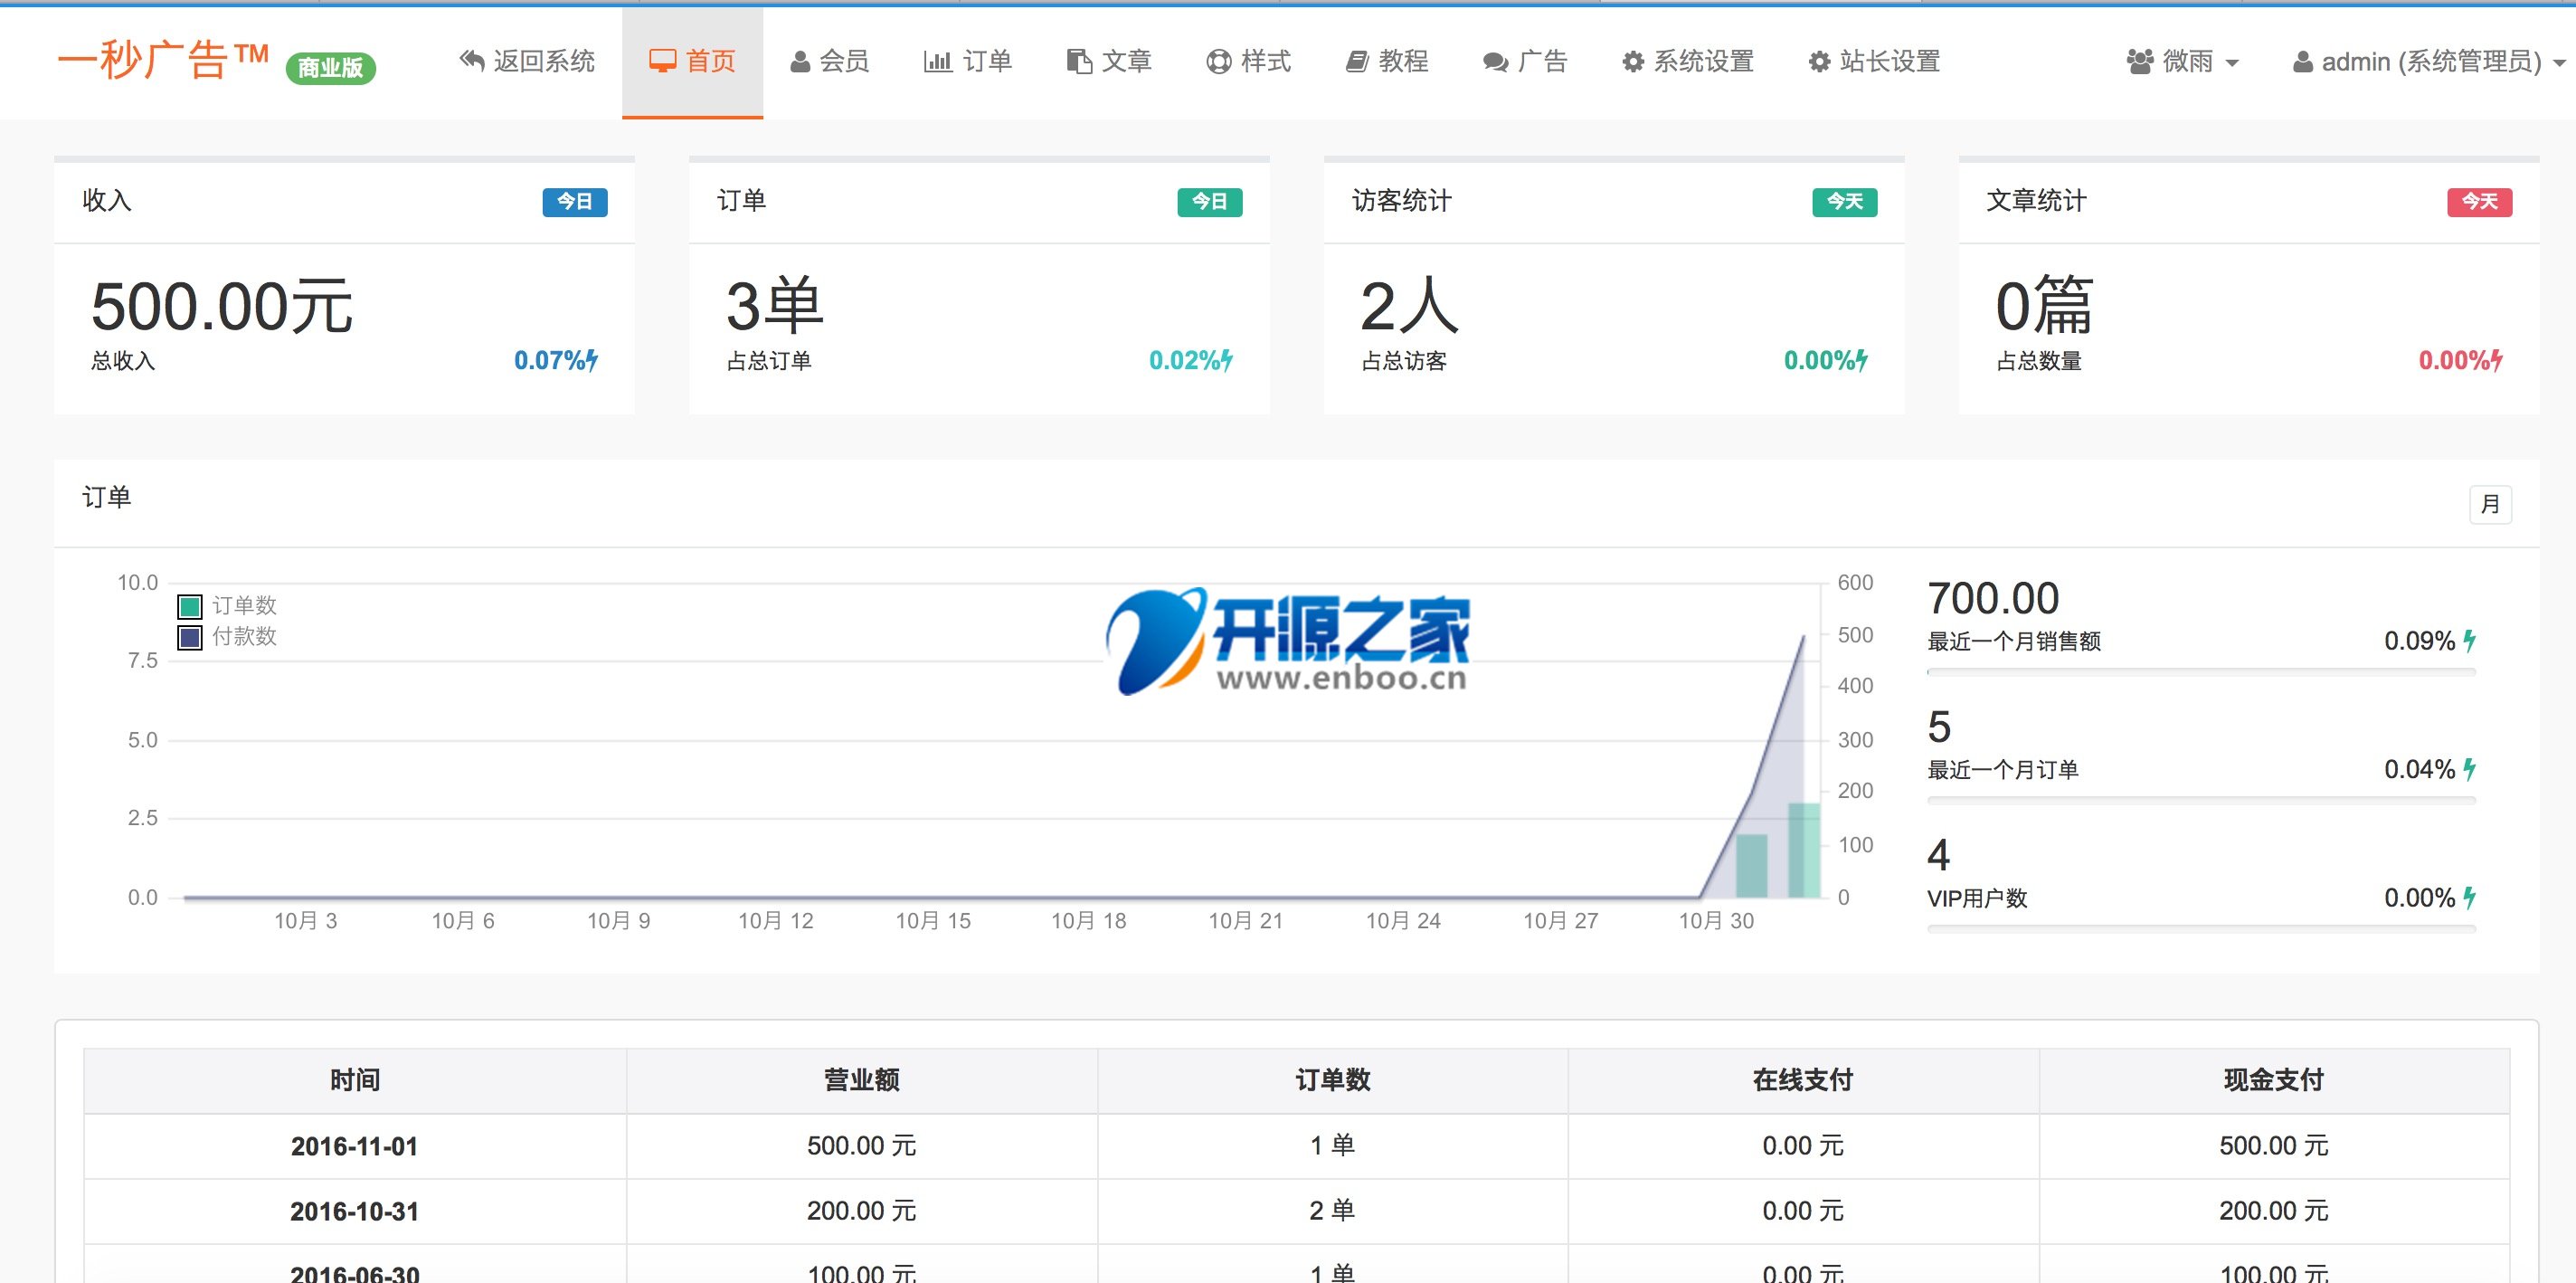Open the 教程 menu text
The width and height of the screenshot is (2576, 1283).
tap(1404, 61)
